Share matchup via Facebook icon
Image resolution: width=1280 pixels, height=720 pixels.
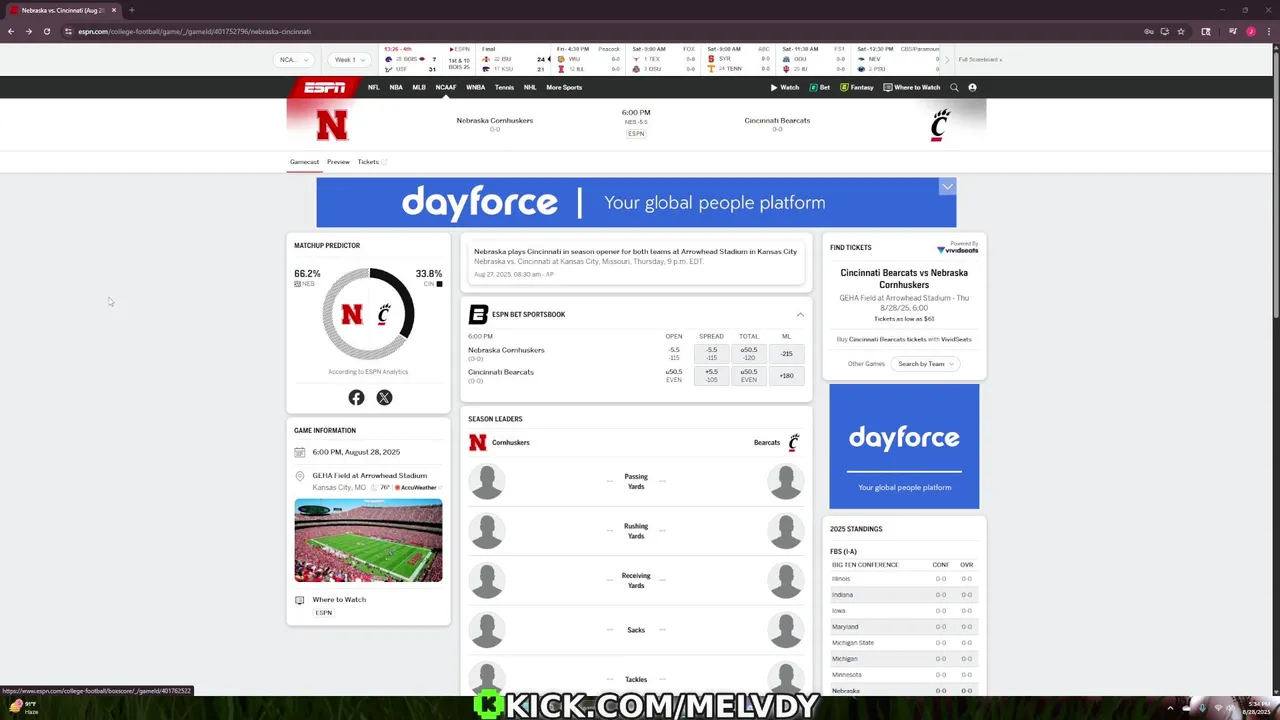pyautogui.click(x=356, y=398)
